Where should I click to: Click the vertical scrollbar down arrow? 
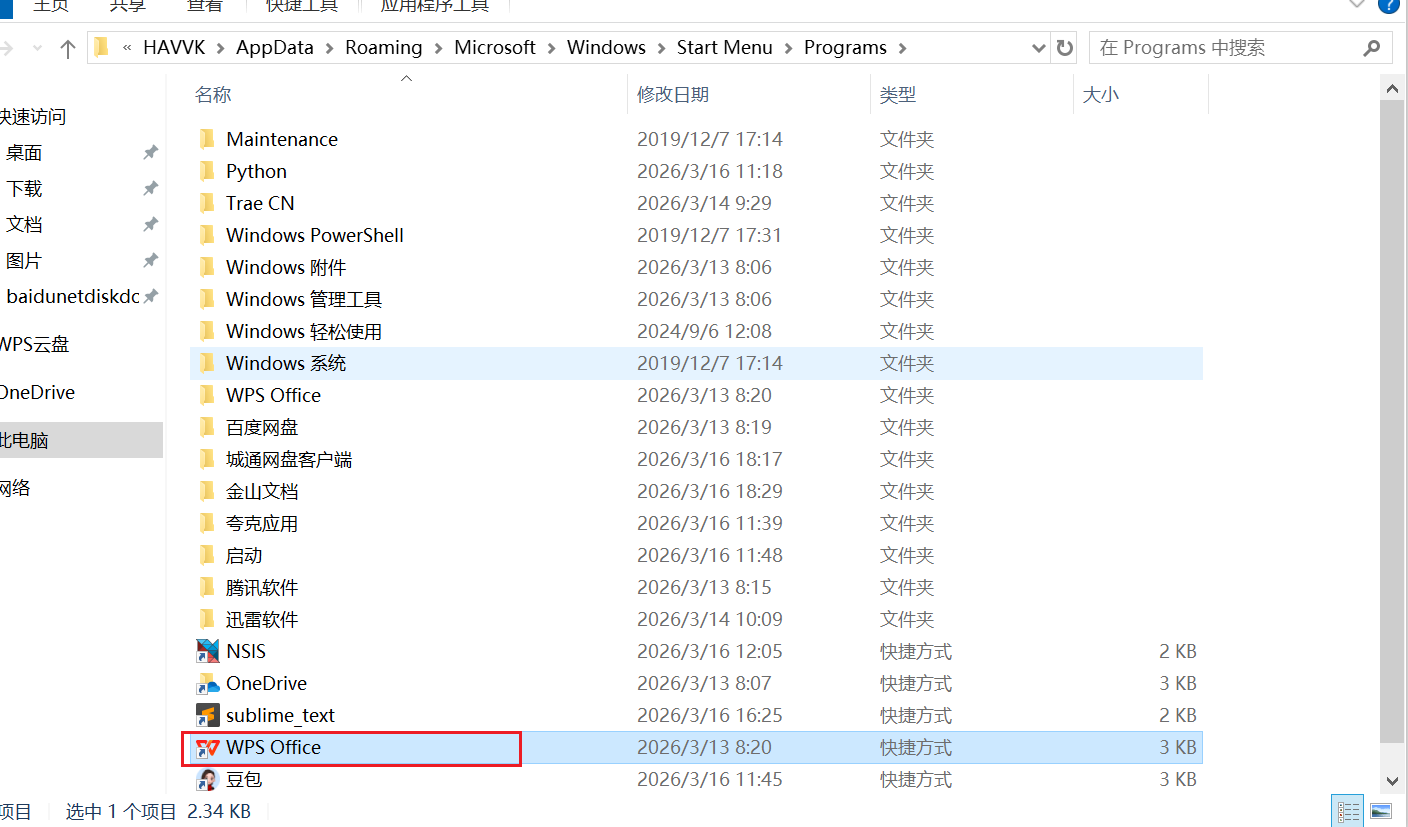[1391, 780]
